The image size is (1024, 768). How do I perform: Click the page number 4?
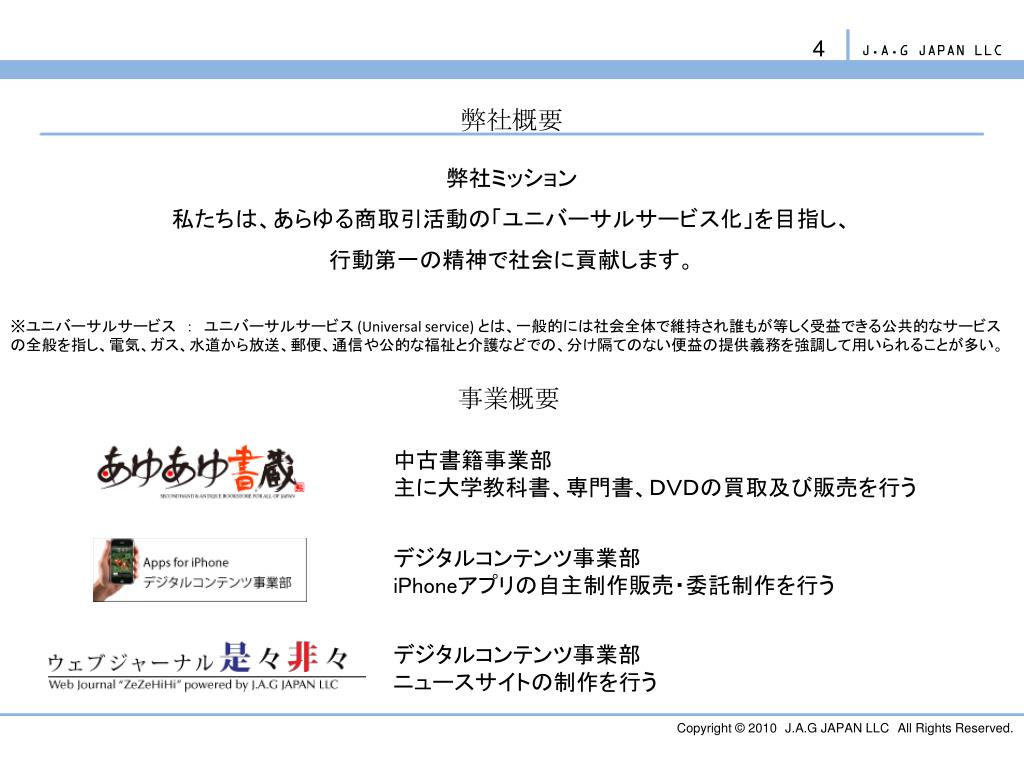tap(818, 48)
